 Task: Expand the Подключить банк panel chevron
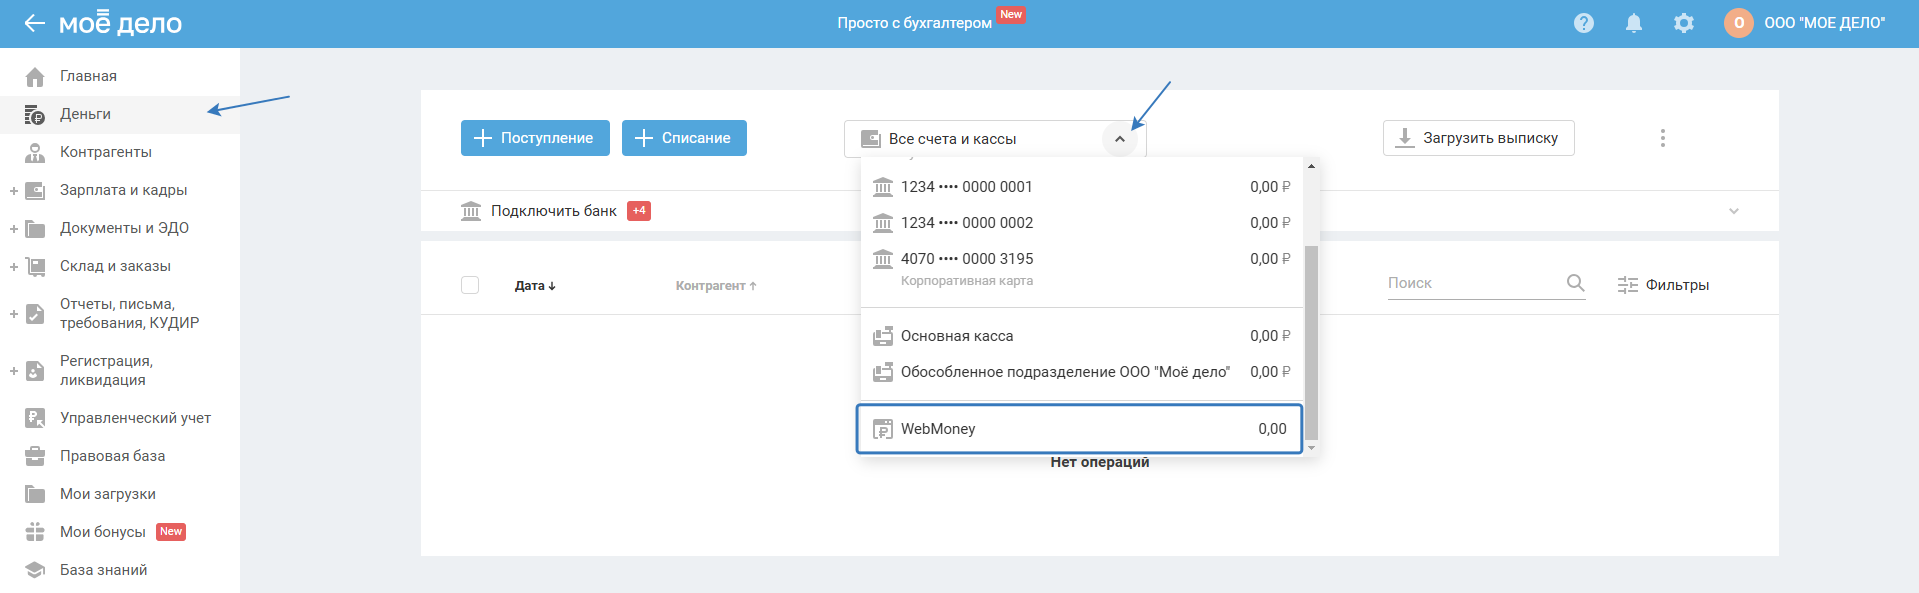1734,211
